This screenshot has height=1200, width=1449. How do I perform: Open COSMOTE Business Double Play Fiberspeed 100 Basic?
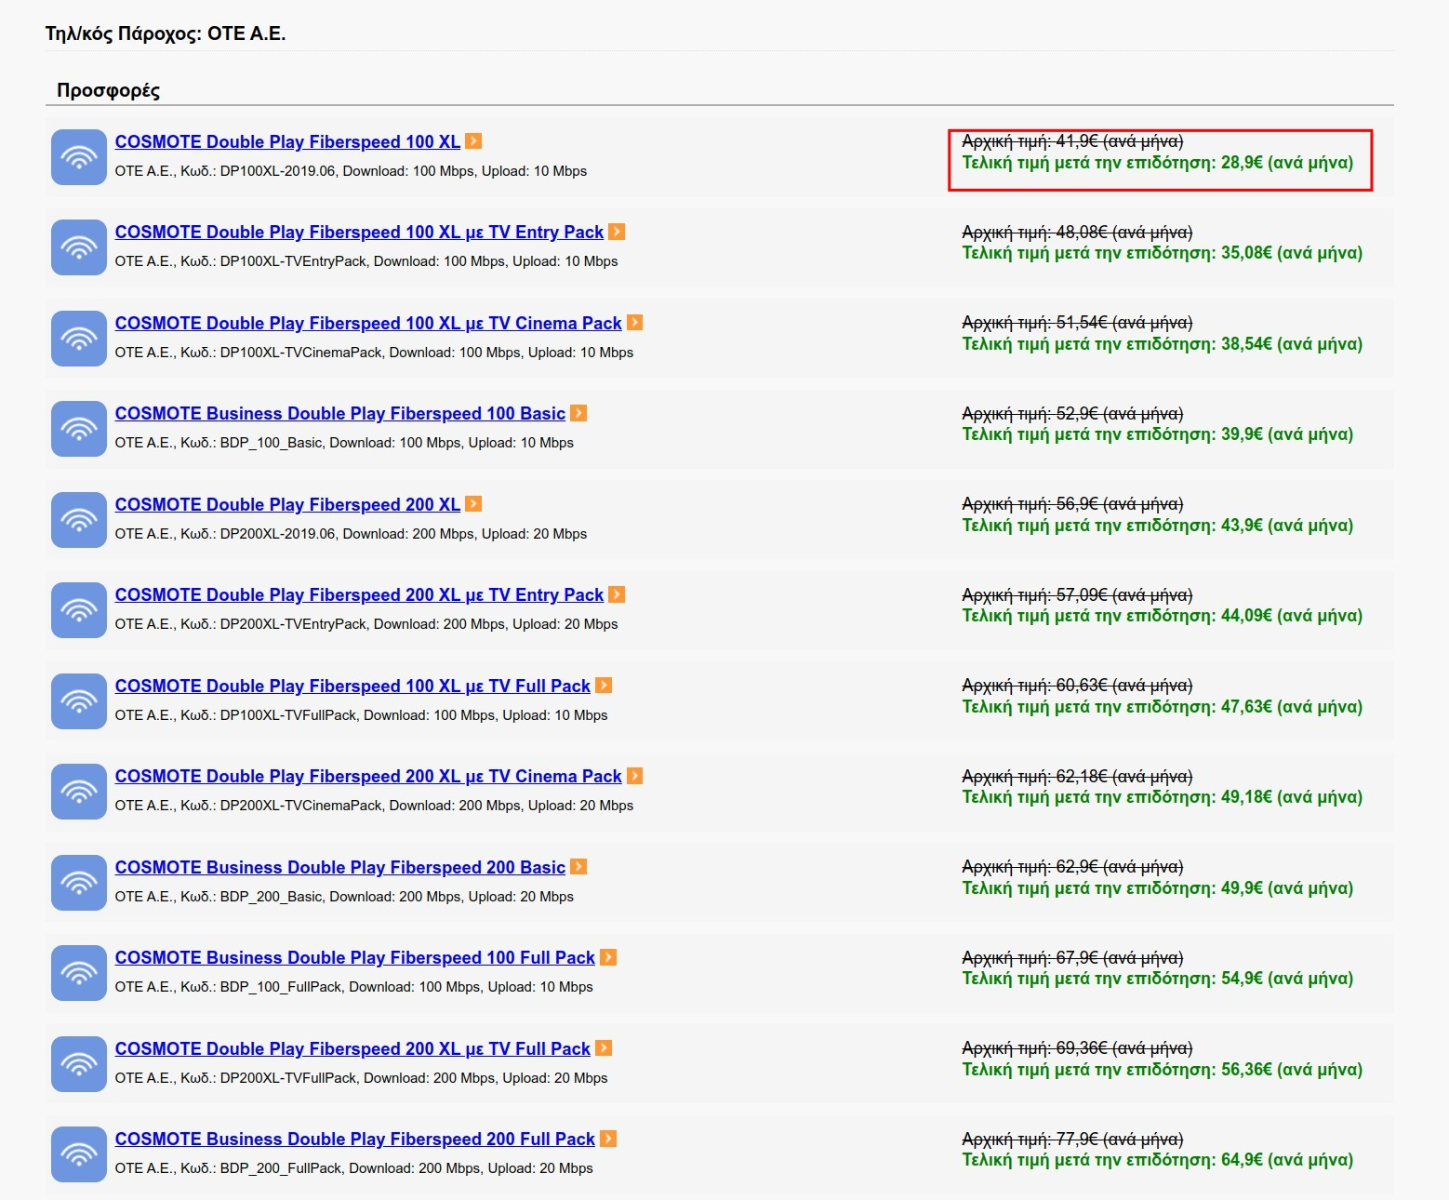tap(340, 414)
